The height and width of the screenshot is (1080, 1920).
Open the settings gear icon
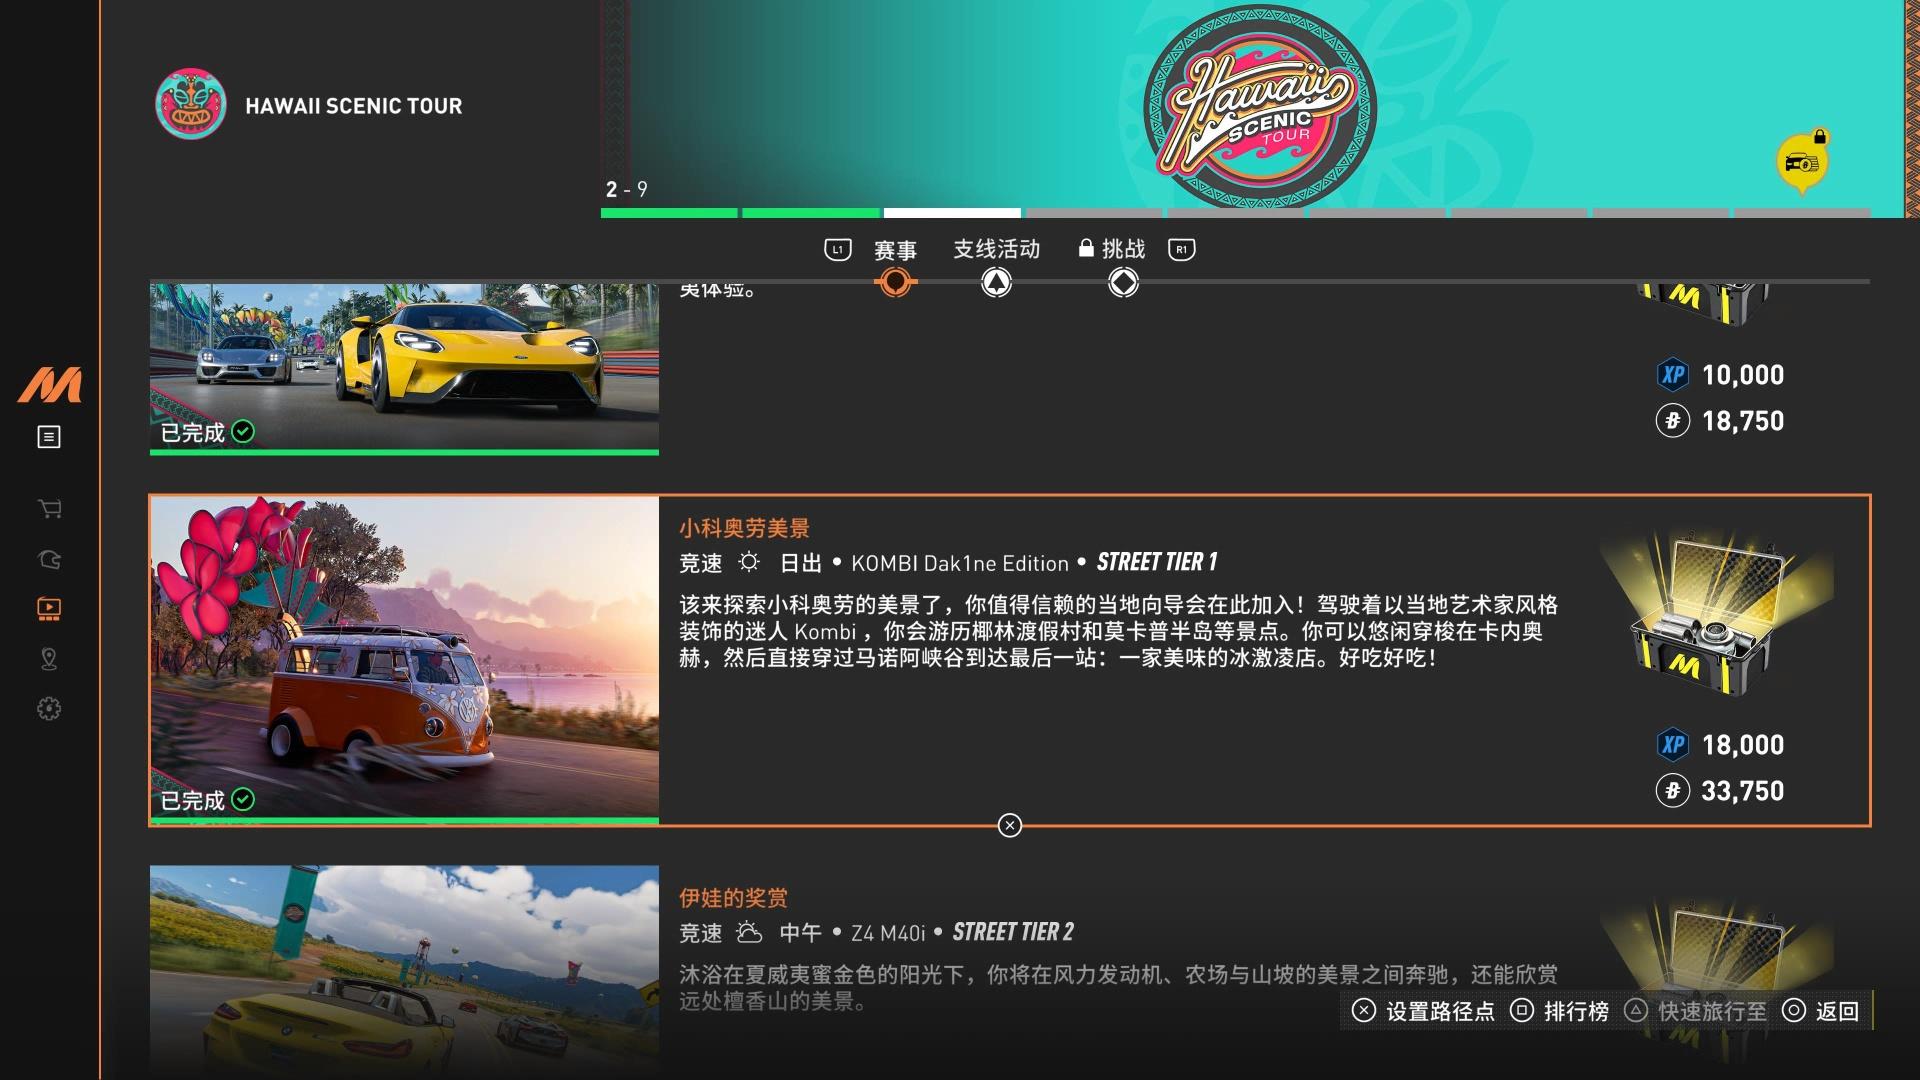tap(49, 709)
